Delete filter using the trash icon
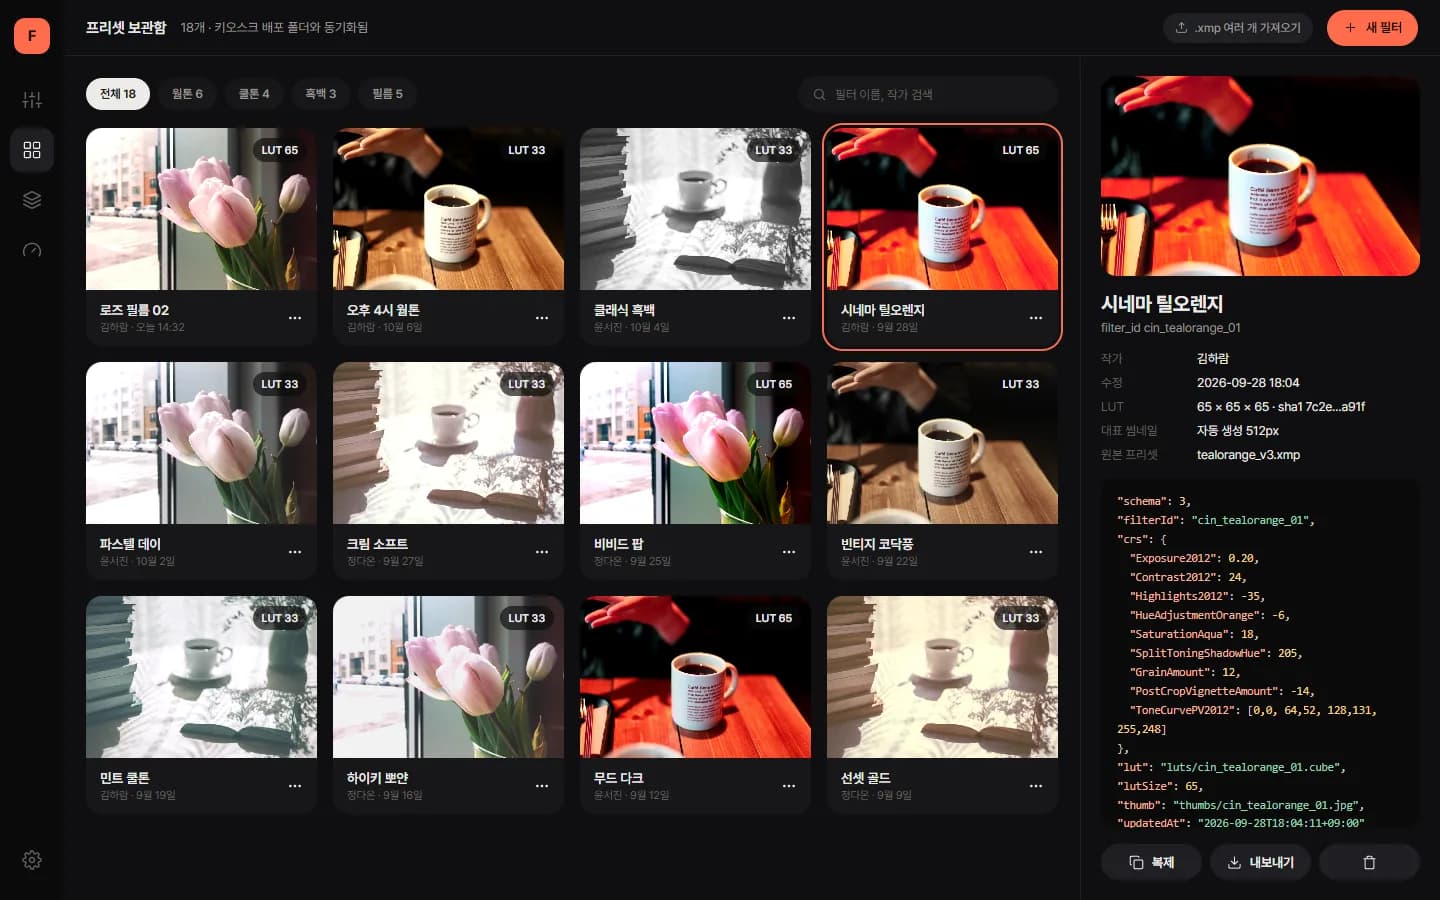 (x=1369, y=862)
